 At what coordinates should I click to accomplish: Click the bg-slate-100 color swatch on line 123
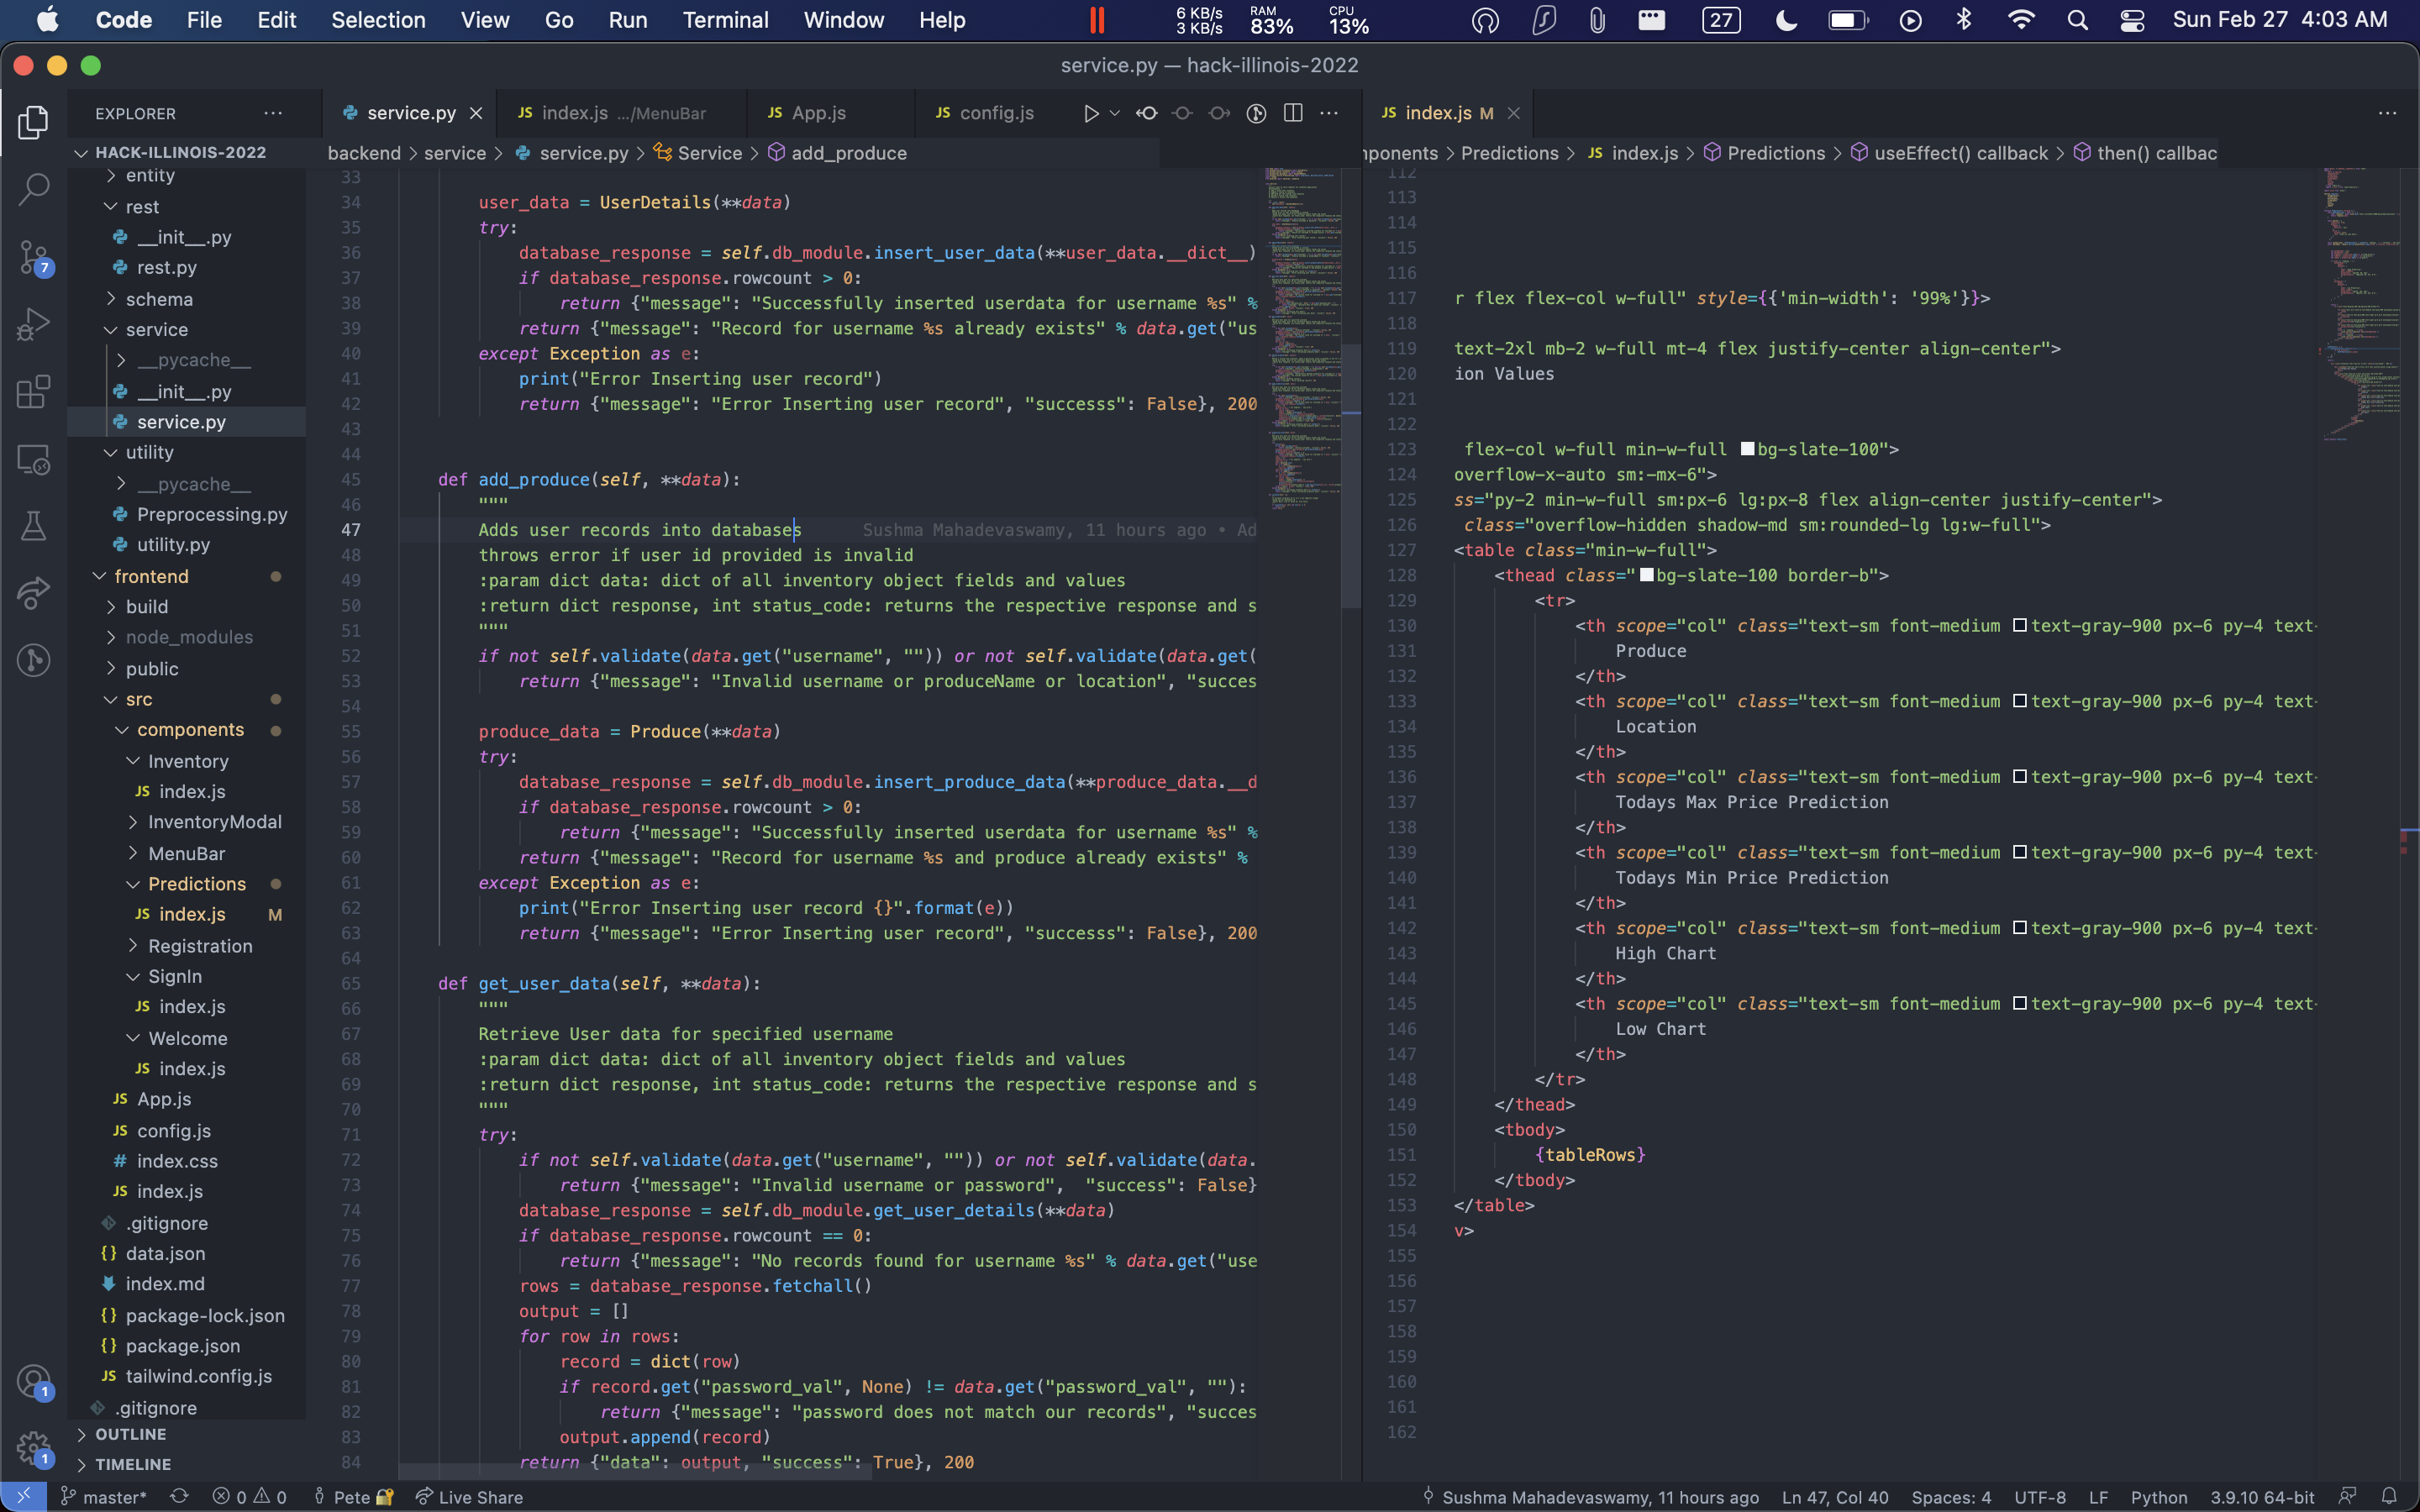[1747, 449]
